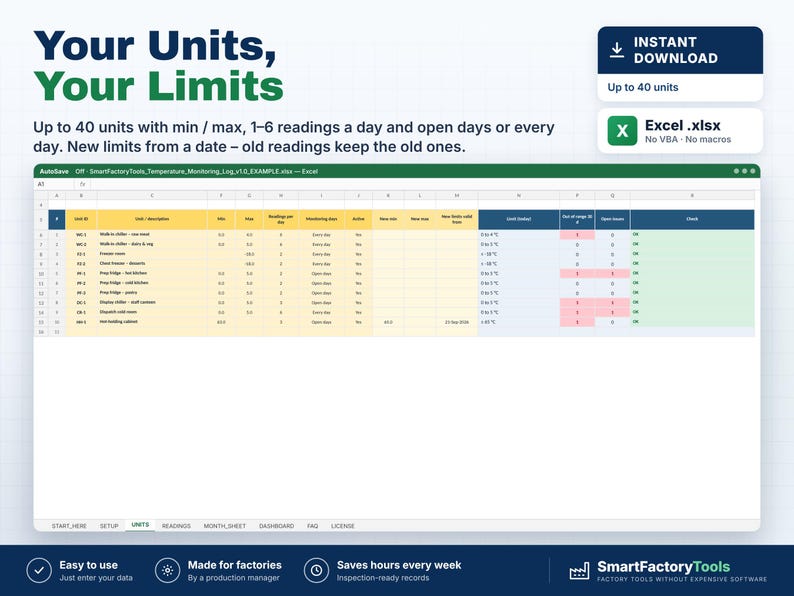Click the New max heading cell
The image size is (794, 596).
pyautogui.click(x=420, y=219)
